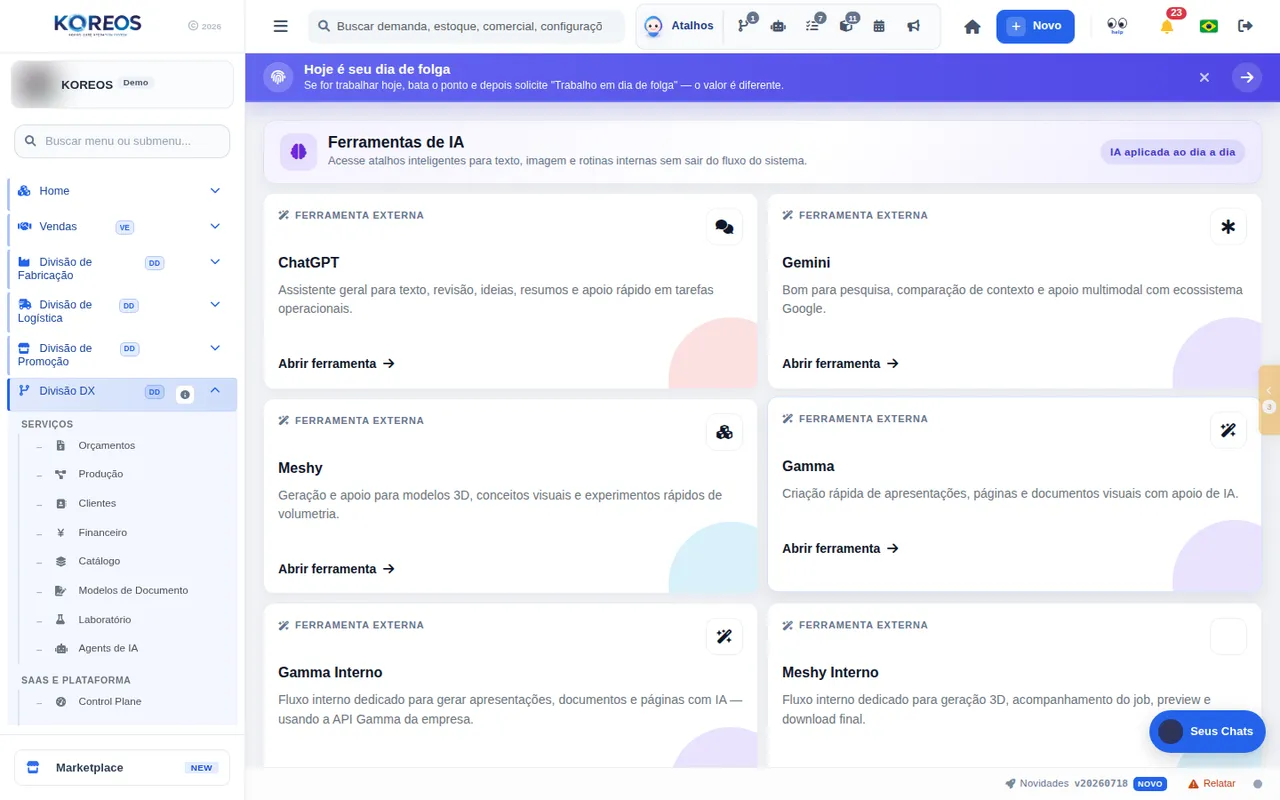Collapse the Divisão DX menu
The image size is (1280, 800).
click(x=215, y=391)
